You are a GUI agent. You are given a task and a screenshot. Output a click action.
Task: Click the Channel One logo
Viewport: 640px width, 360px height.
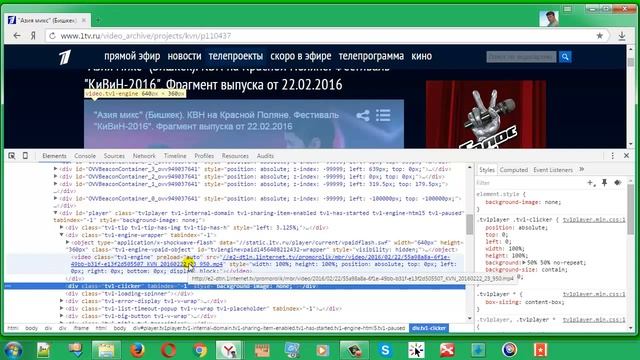pos(64,57)
